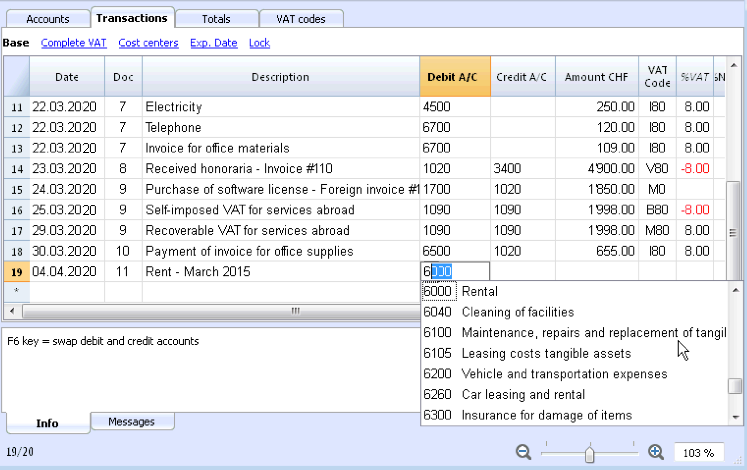747x470 pixels.
Task: Click the table vertical scroll up arrow
Action: tap(734, 65)
